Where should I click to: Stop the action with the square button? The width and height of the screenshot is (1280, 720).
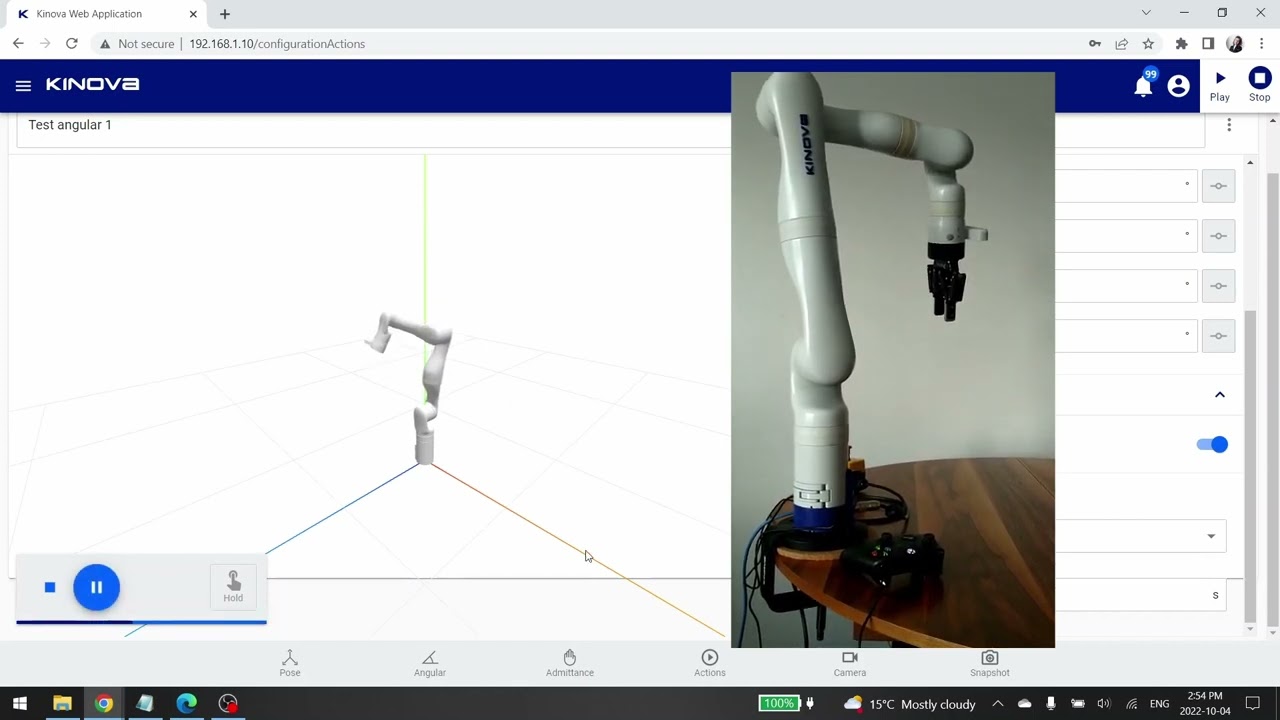coord(50,587)
